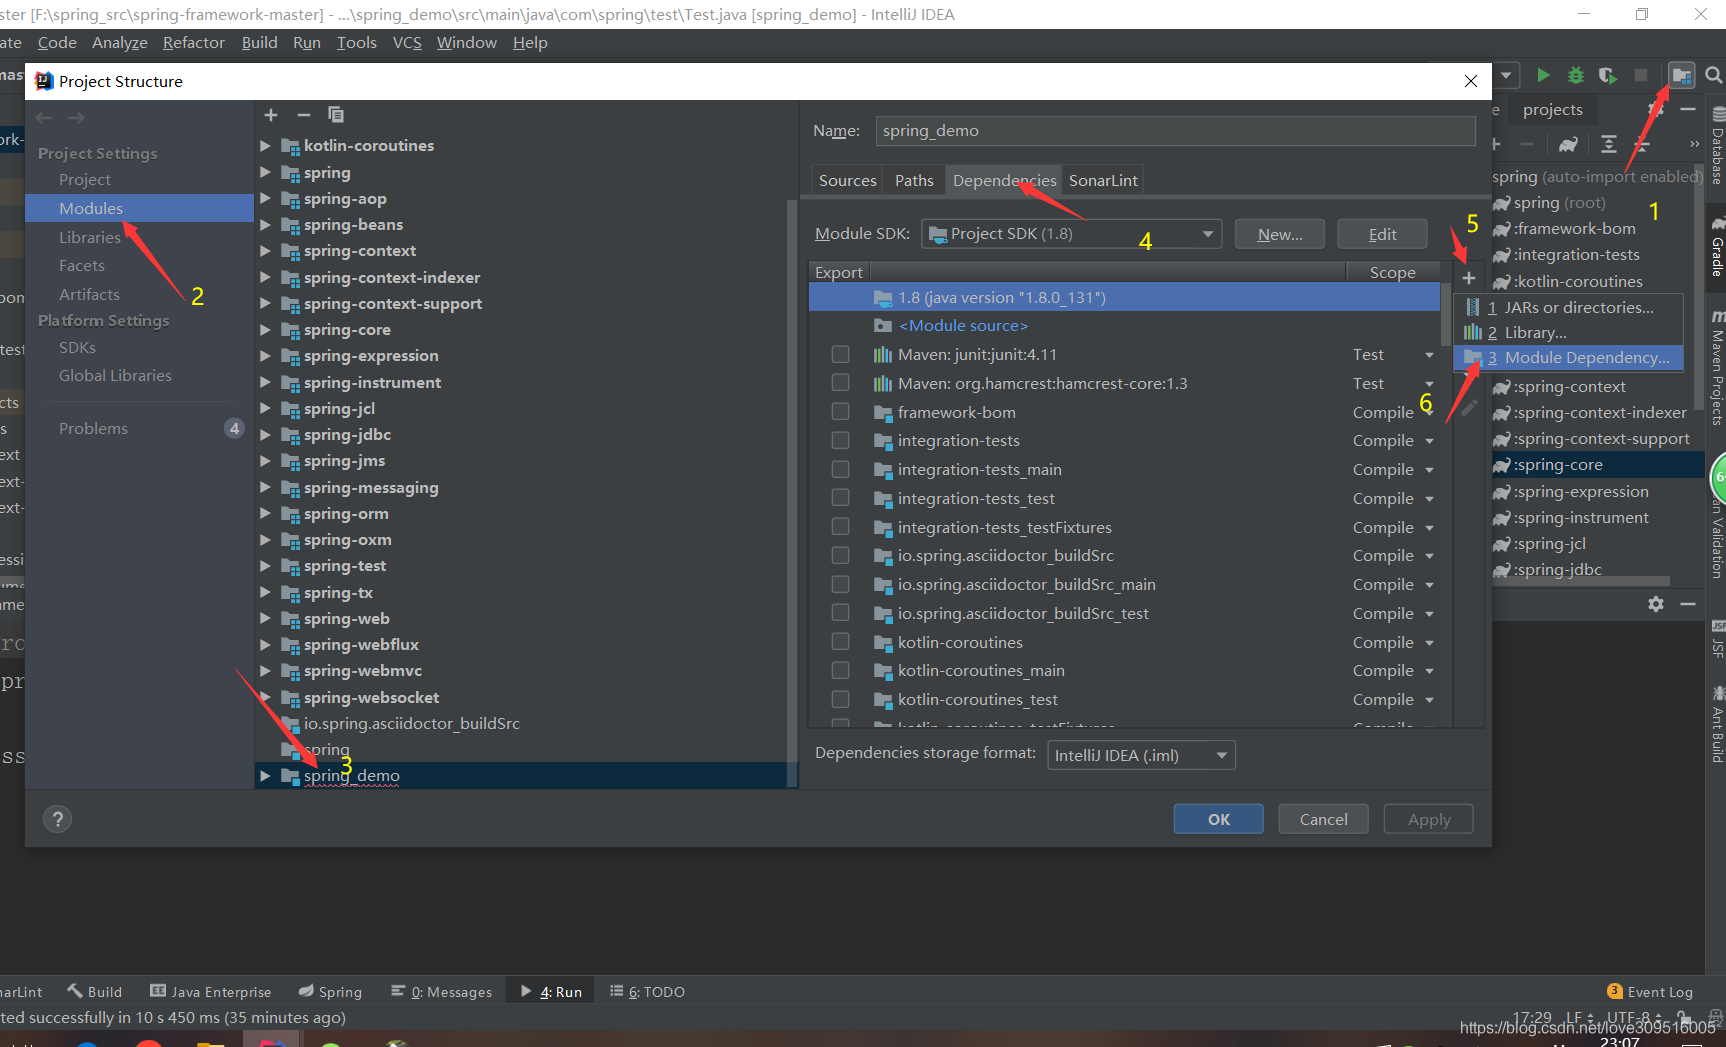Screen dimensions: 1726x1047
Task: Click the Search Everywhere magnifier icon
Action: [x=1713, y=75]
